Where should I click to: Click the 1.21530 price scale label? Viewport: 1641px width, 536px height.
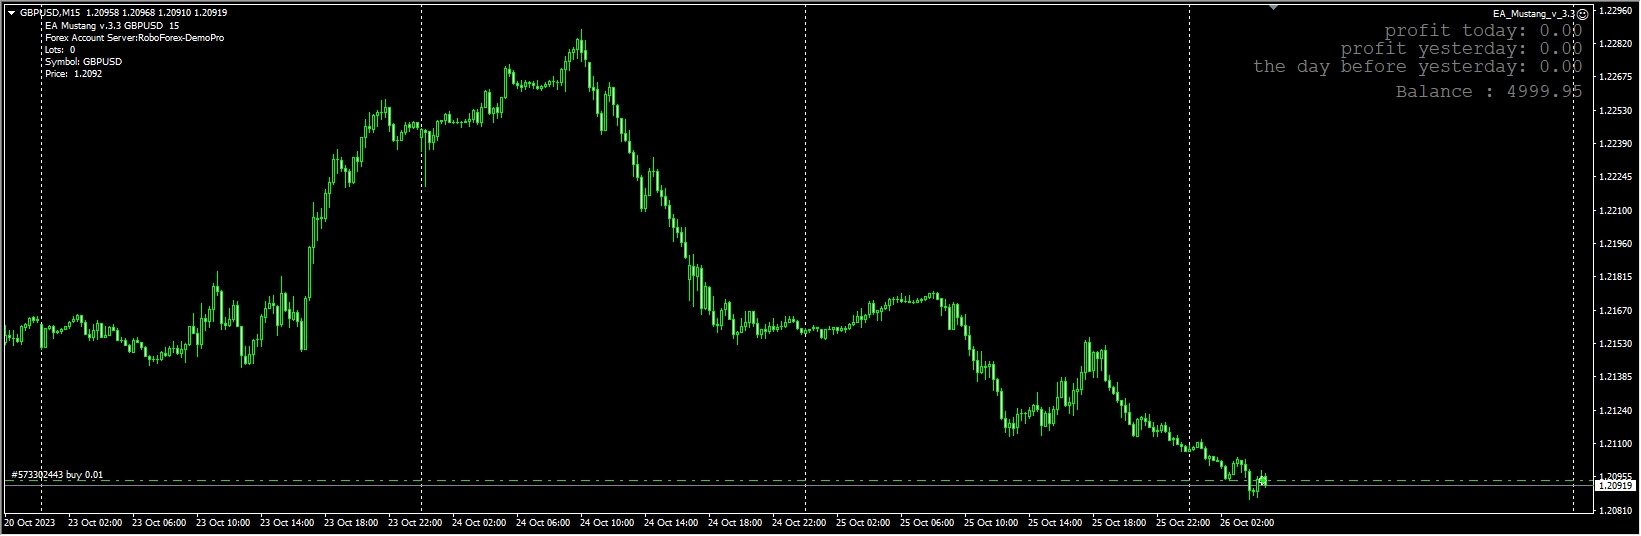point(1615,344)
